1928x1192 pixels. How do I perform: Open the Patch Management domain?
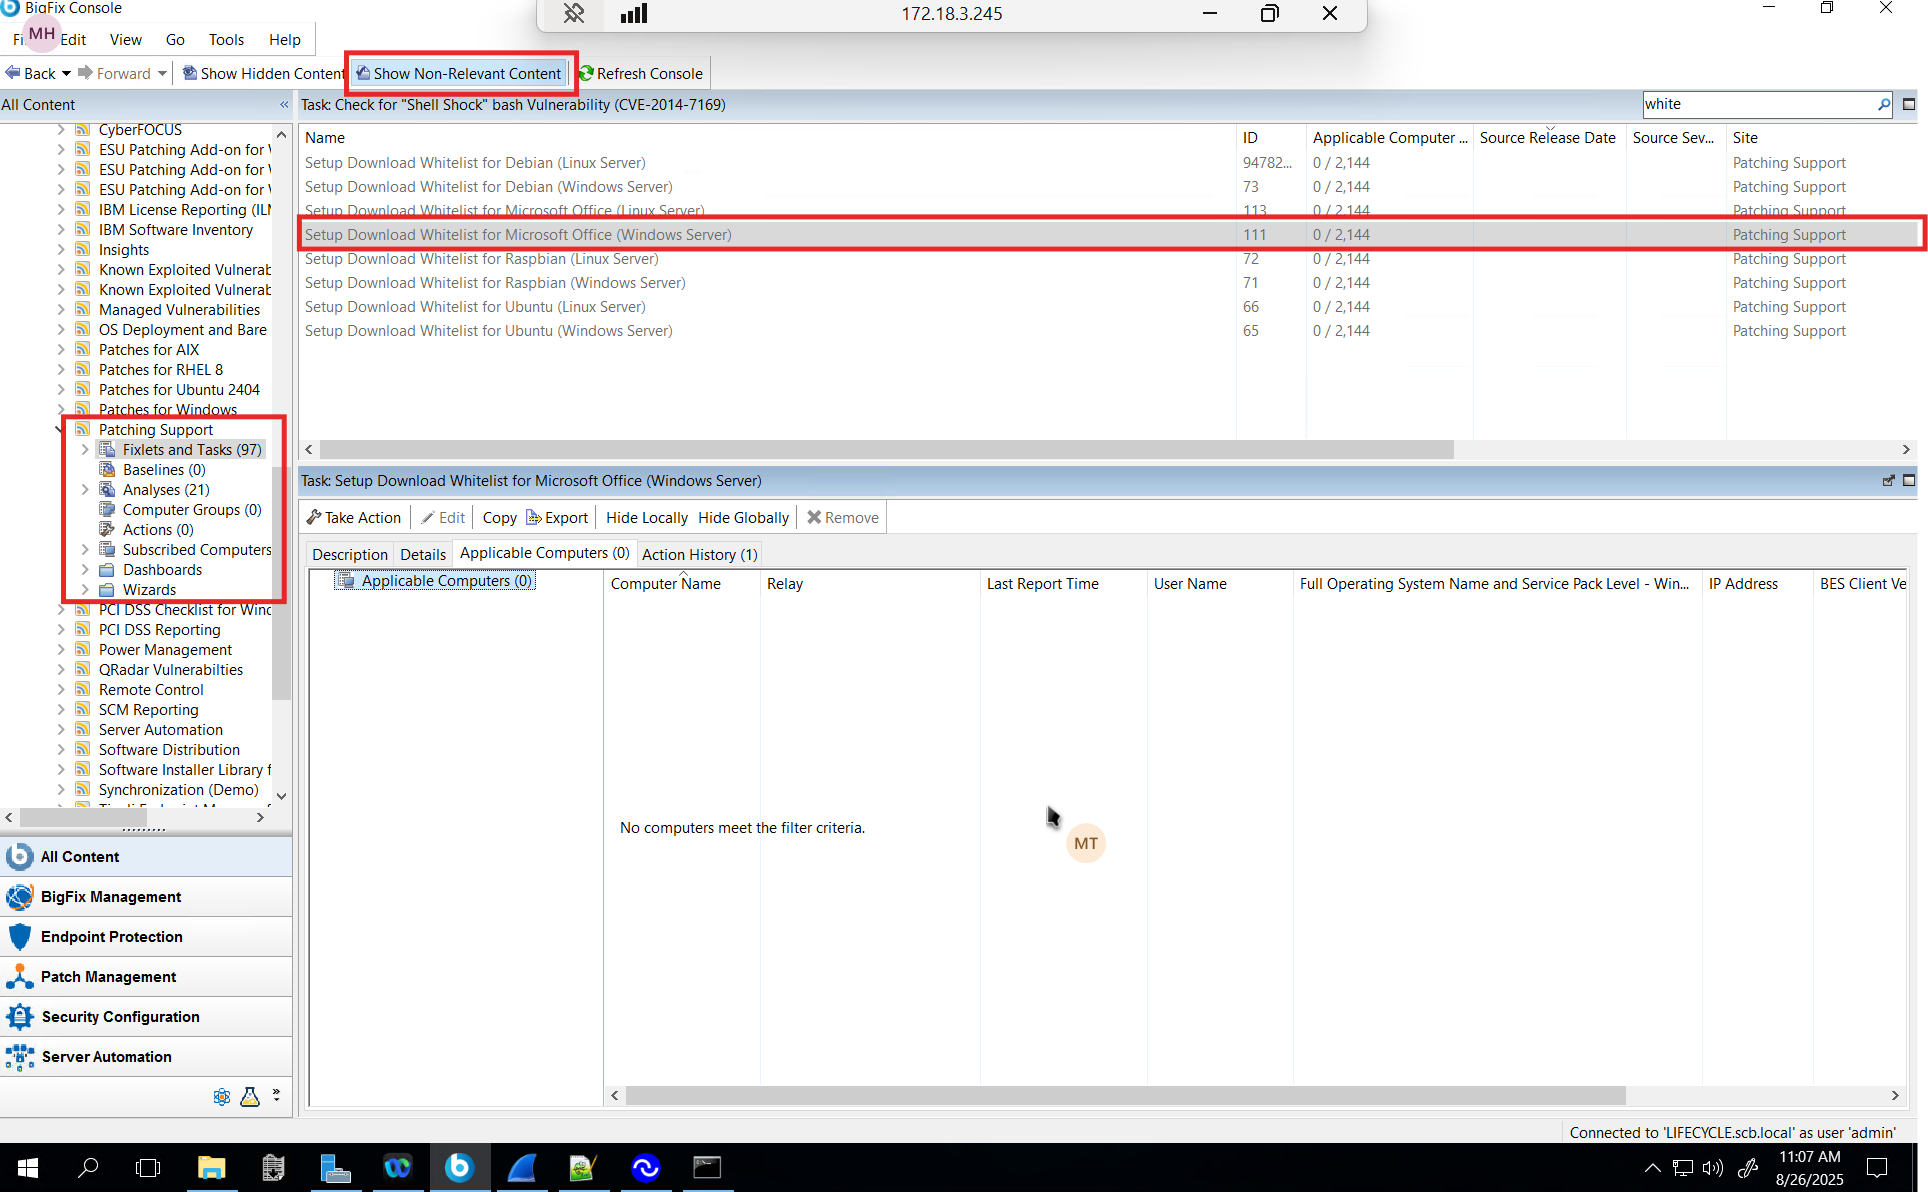(x=108, y=976)
